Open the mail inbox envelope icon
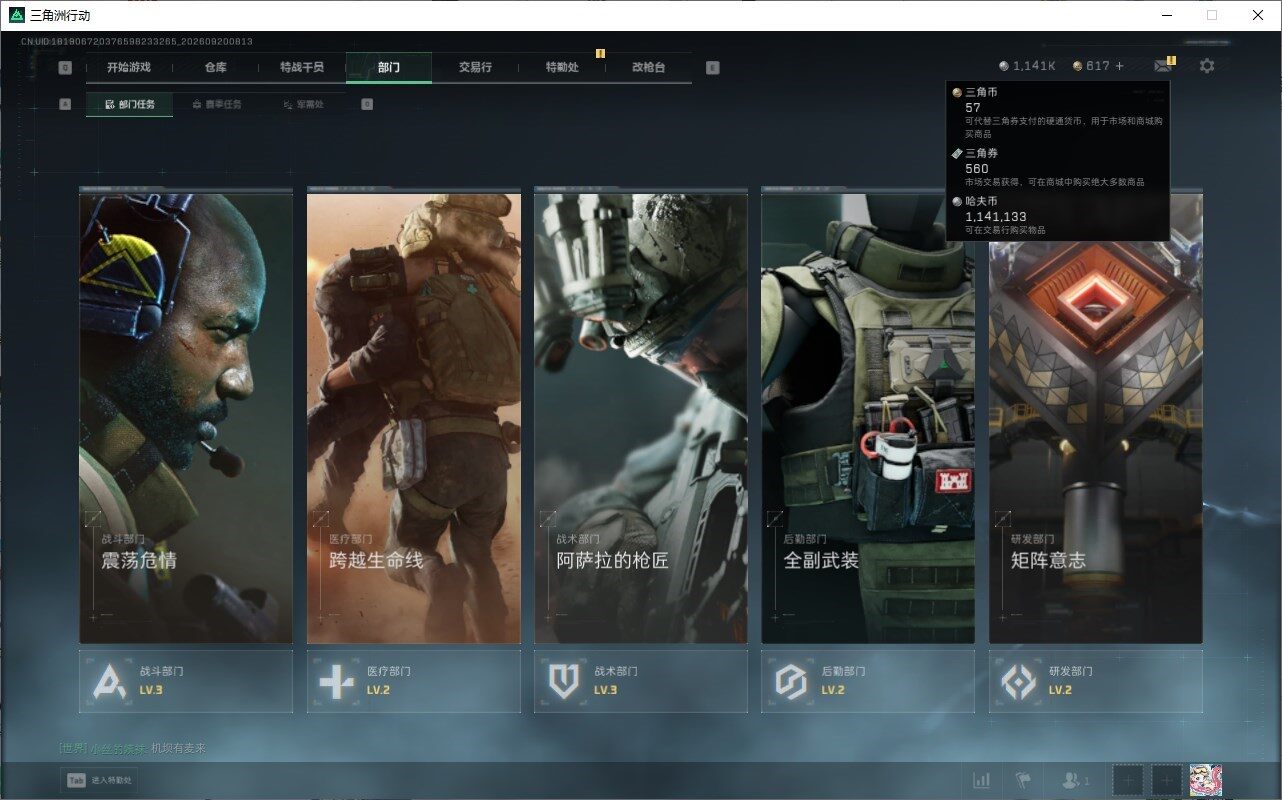 pyautogui.click(x=1162, y=66)
